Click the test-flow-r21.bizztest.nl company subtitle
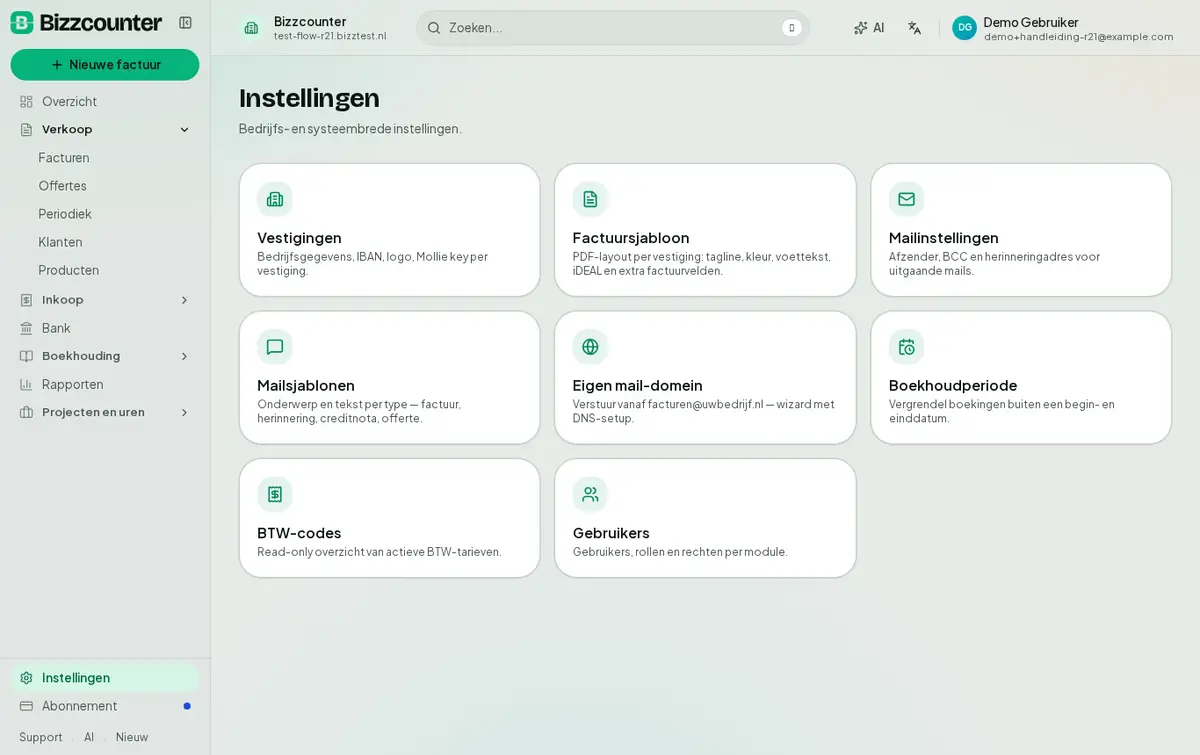 [x=330, y=36]
